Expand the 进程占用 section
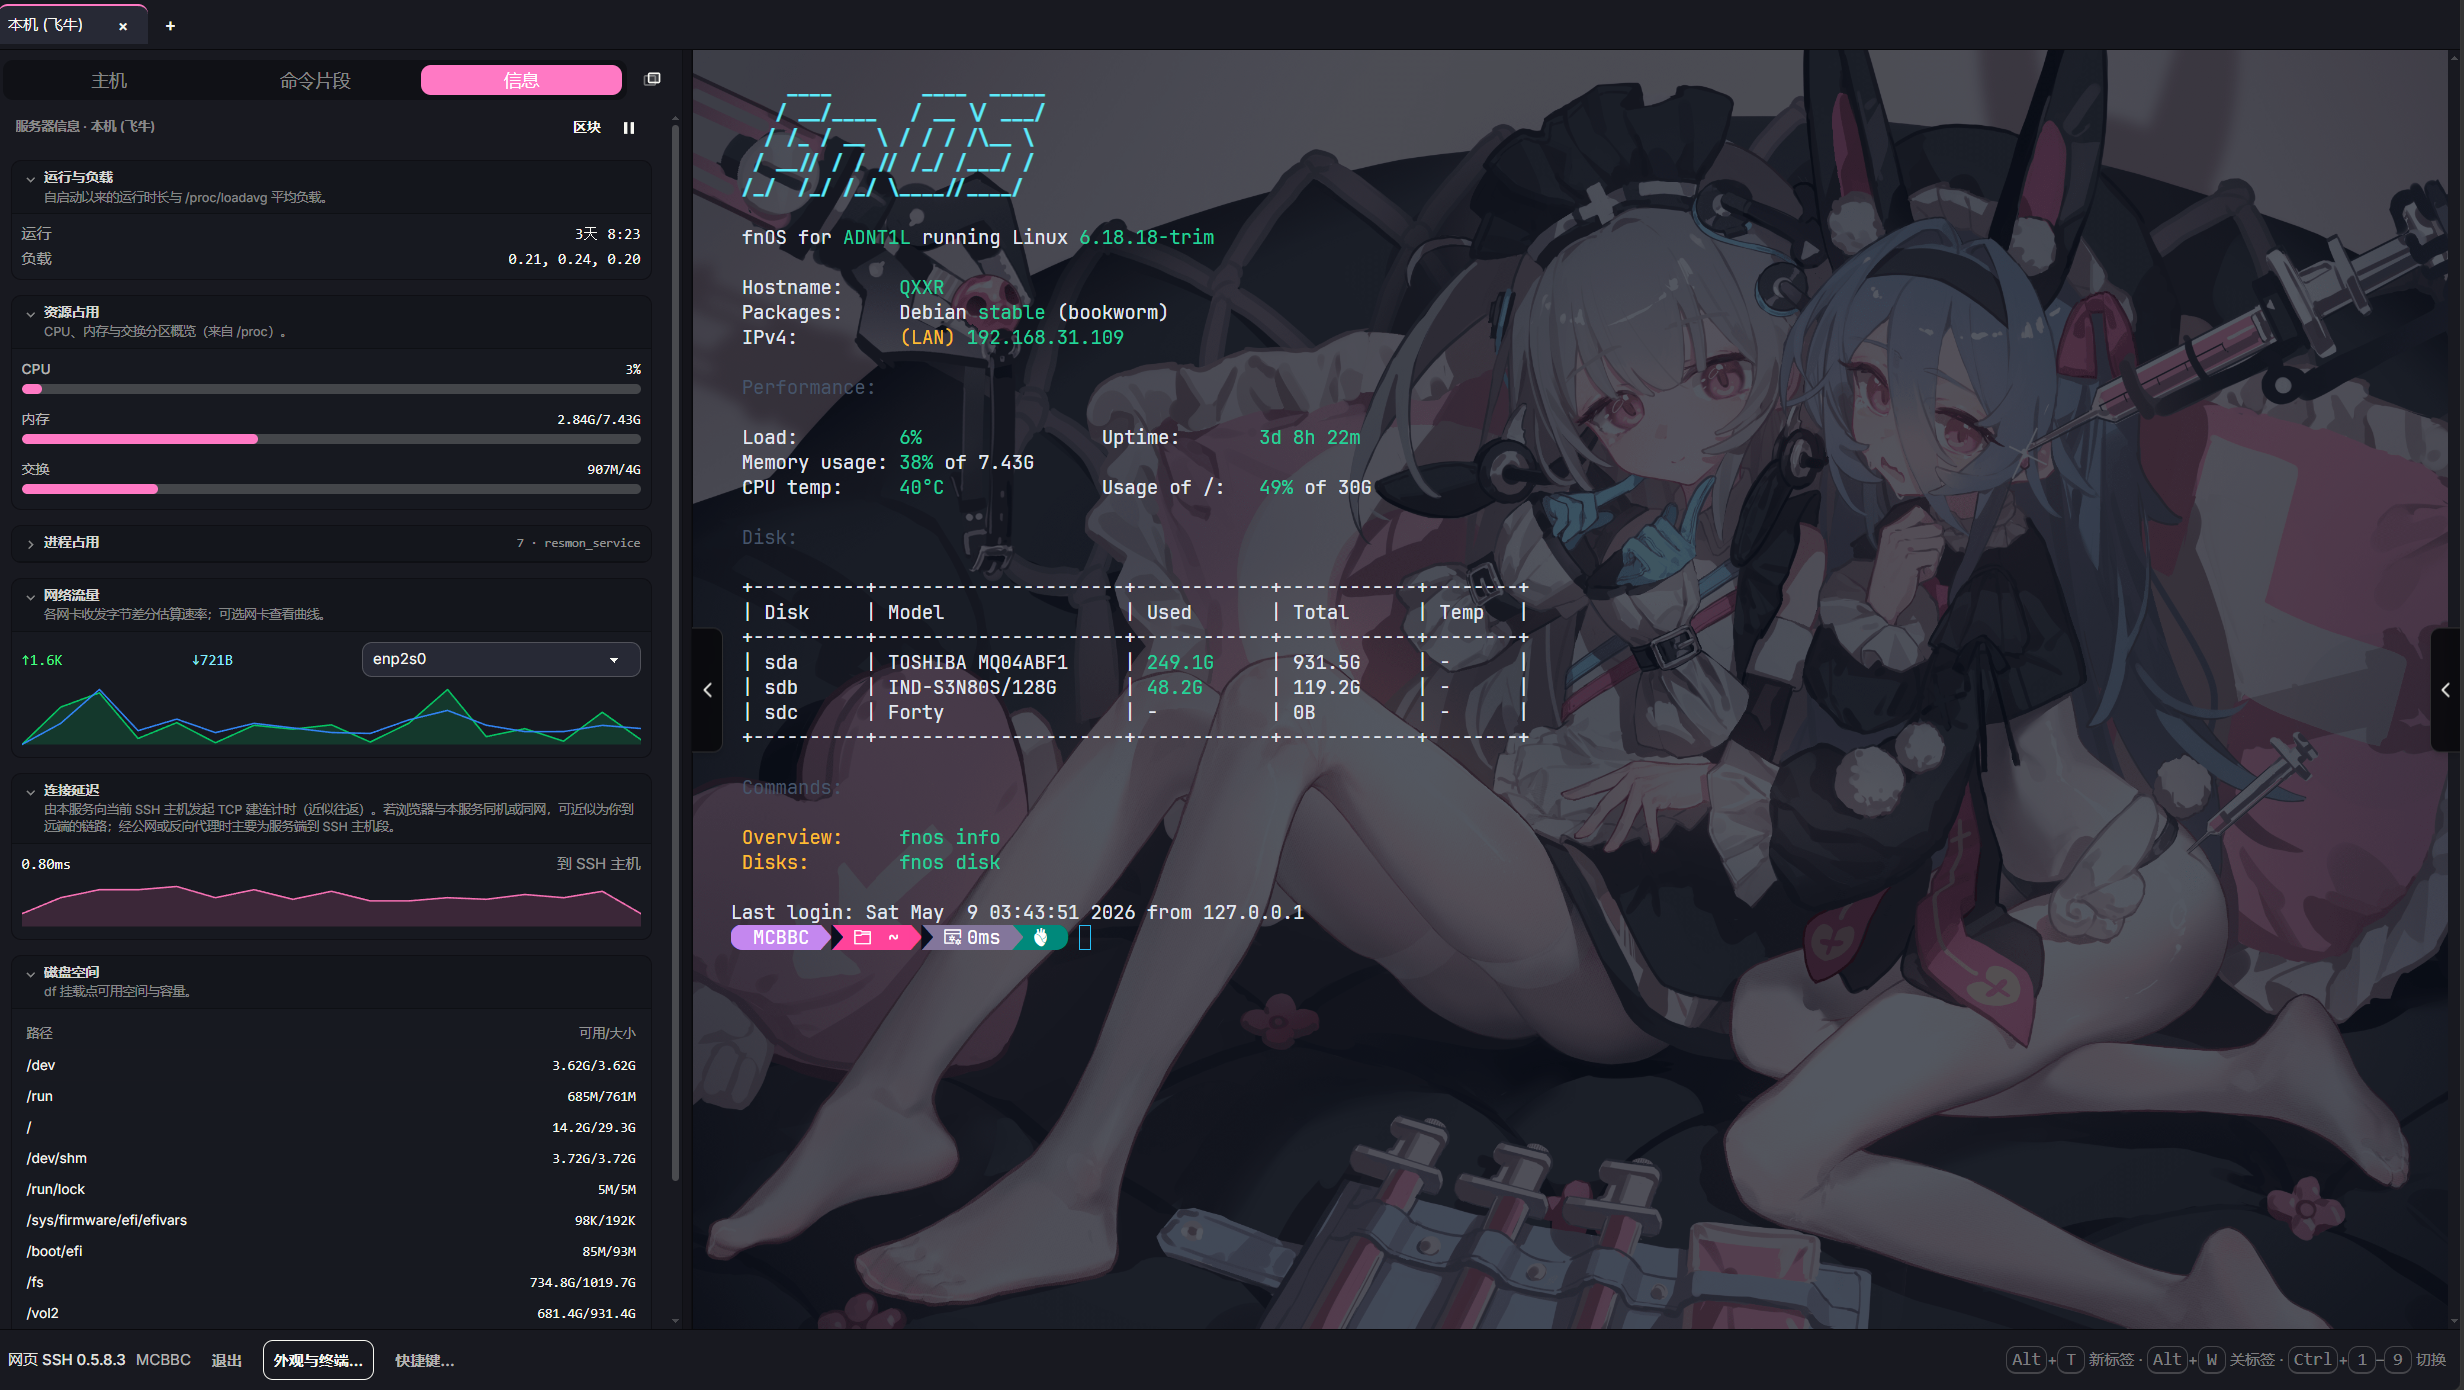Screen dimensions: 2464x1390 (x=30, y=543)
